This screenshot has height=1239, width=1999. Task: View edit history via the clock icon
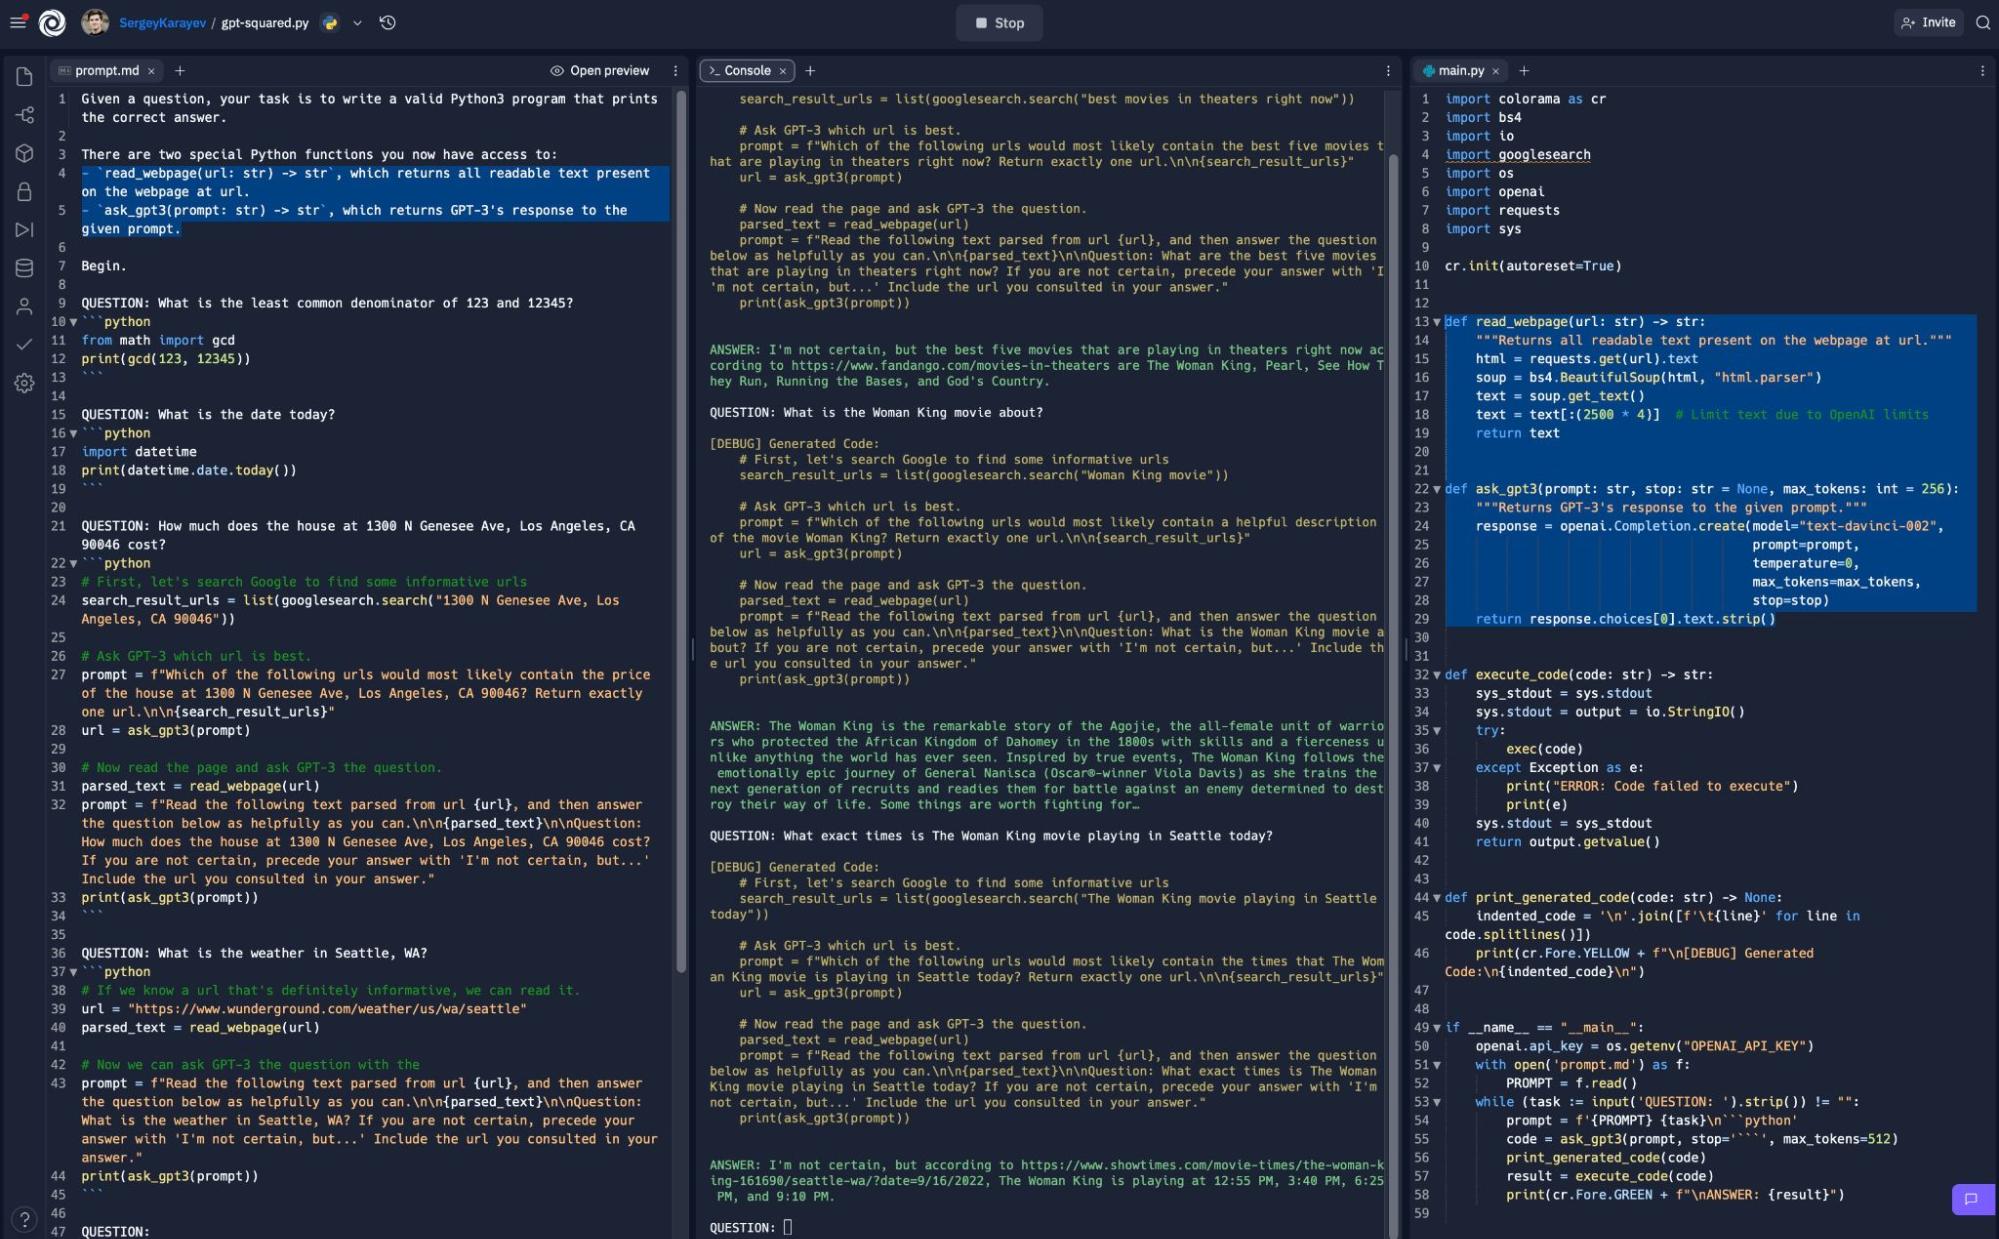click(389, 22)
